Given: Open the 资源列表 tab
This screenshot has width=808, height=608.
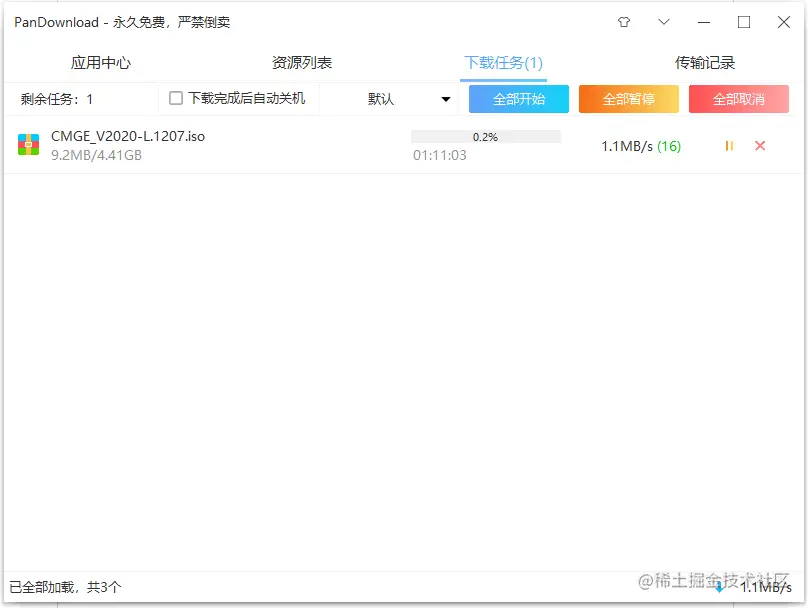Looking at the screenshot, I should tap(301, 61).
